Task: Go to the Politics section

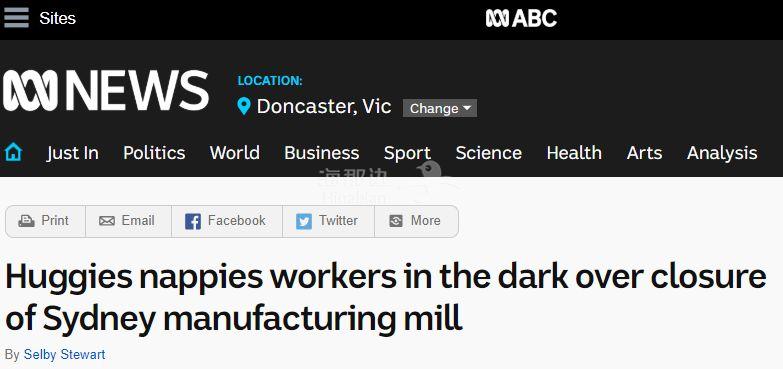Action: 154,153
